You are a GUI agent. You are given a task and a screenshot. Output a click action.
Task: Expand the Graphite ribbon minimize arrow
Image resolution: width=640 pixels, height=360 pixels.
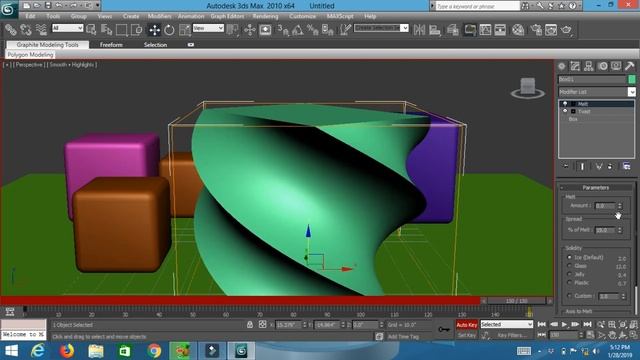coord(191,44)
